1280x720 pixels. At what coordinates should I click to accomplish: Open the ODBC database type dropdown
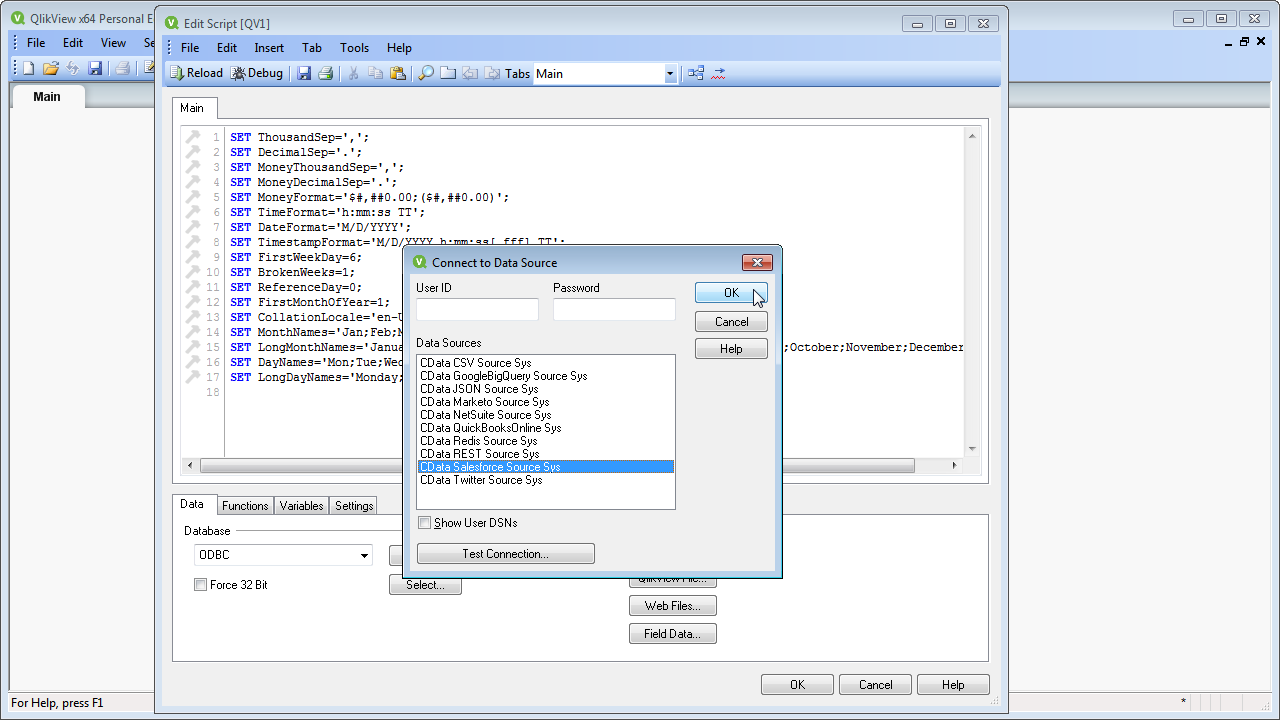click(x=364, y=556)
